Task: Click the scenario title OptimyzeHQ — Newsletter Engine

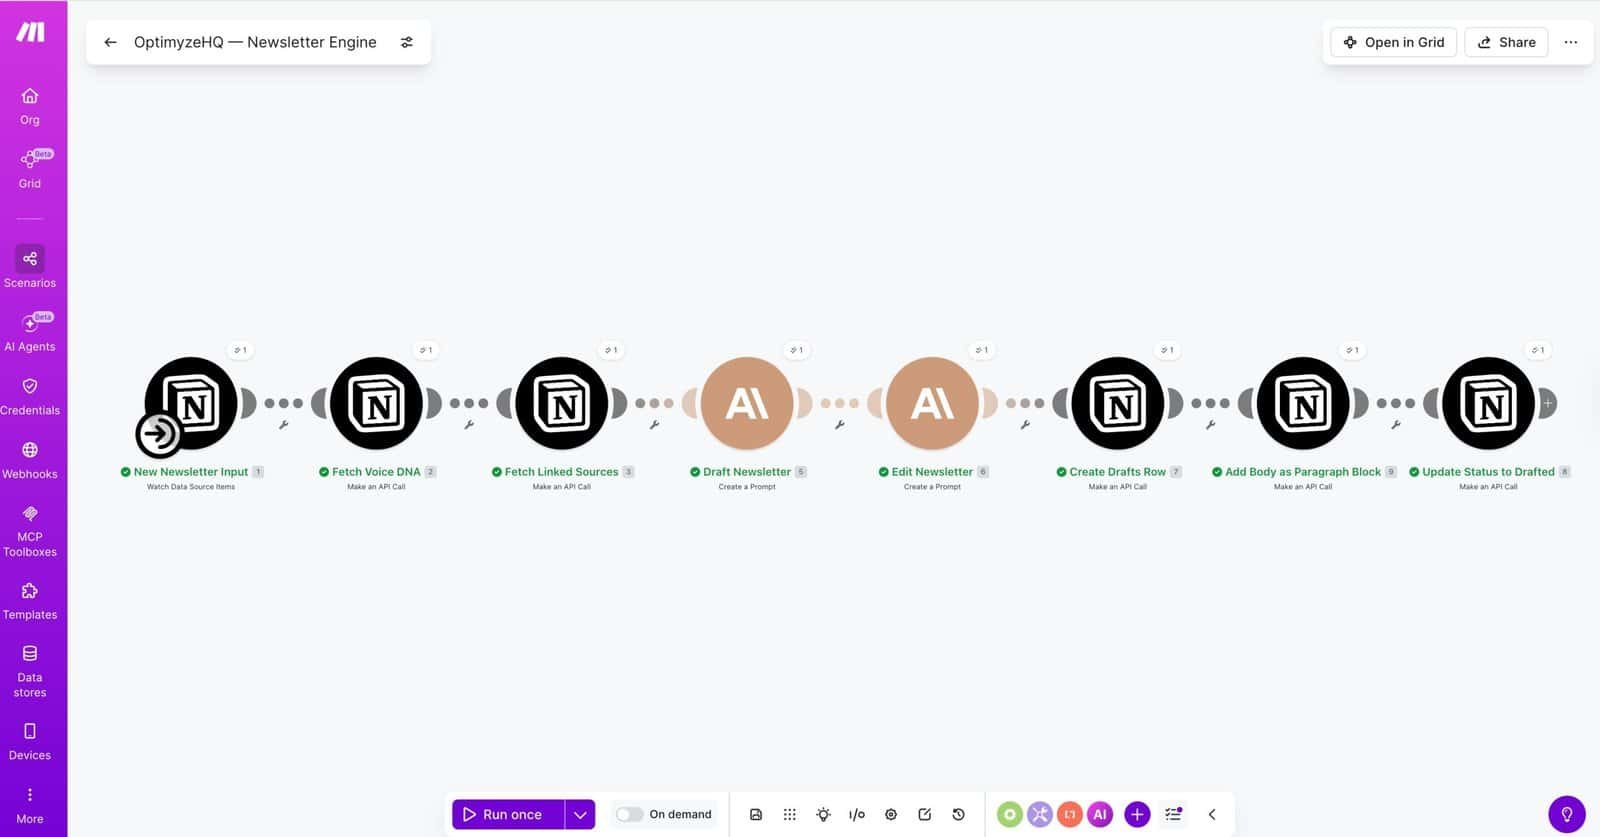Action: (x=255, y=42)
